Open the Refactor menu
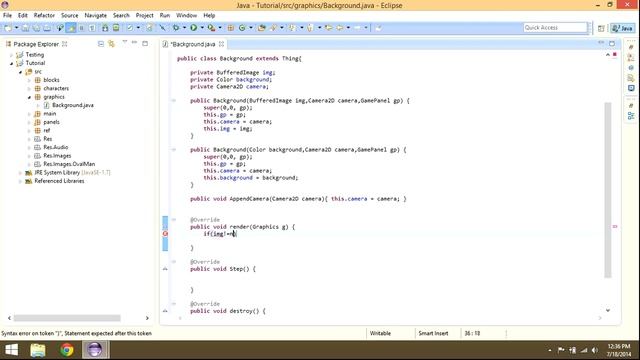Viewport: 640px width, 360px height. [x=44, y=16]
